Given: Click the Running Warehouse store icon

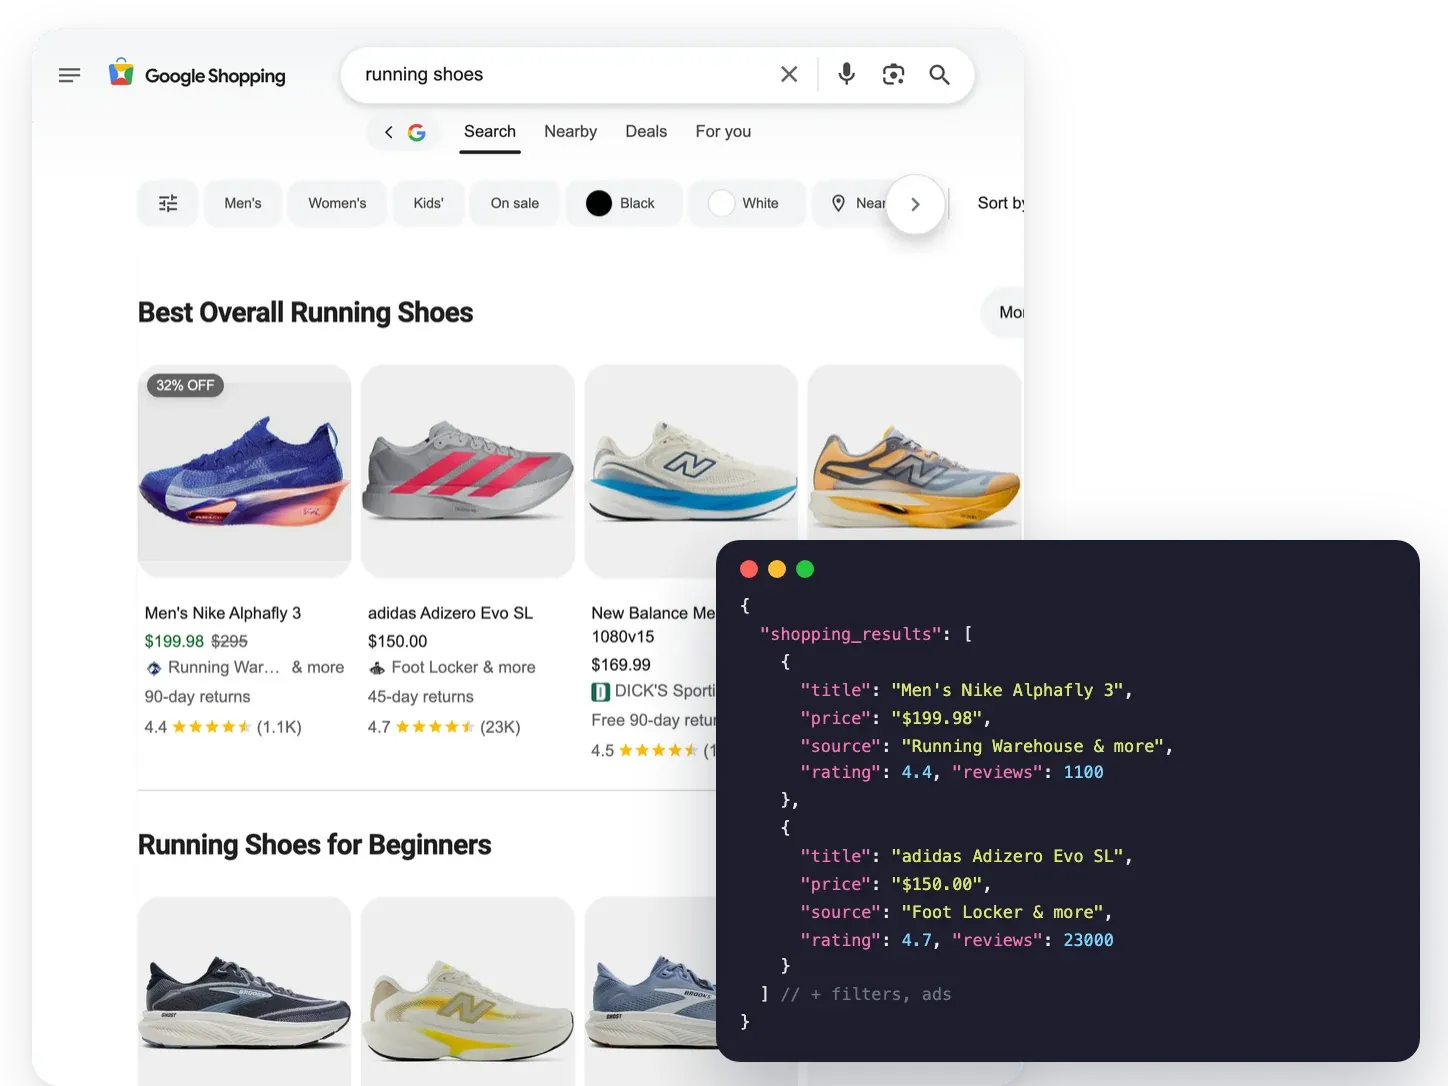Looking at the screenshot, I should pyautogui.click(x=154, y=668).
